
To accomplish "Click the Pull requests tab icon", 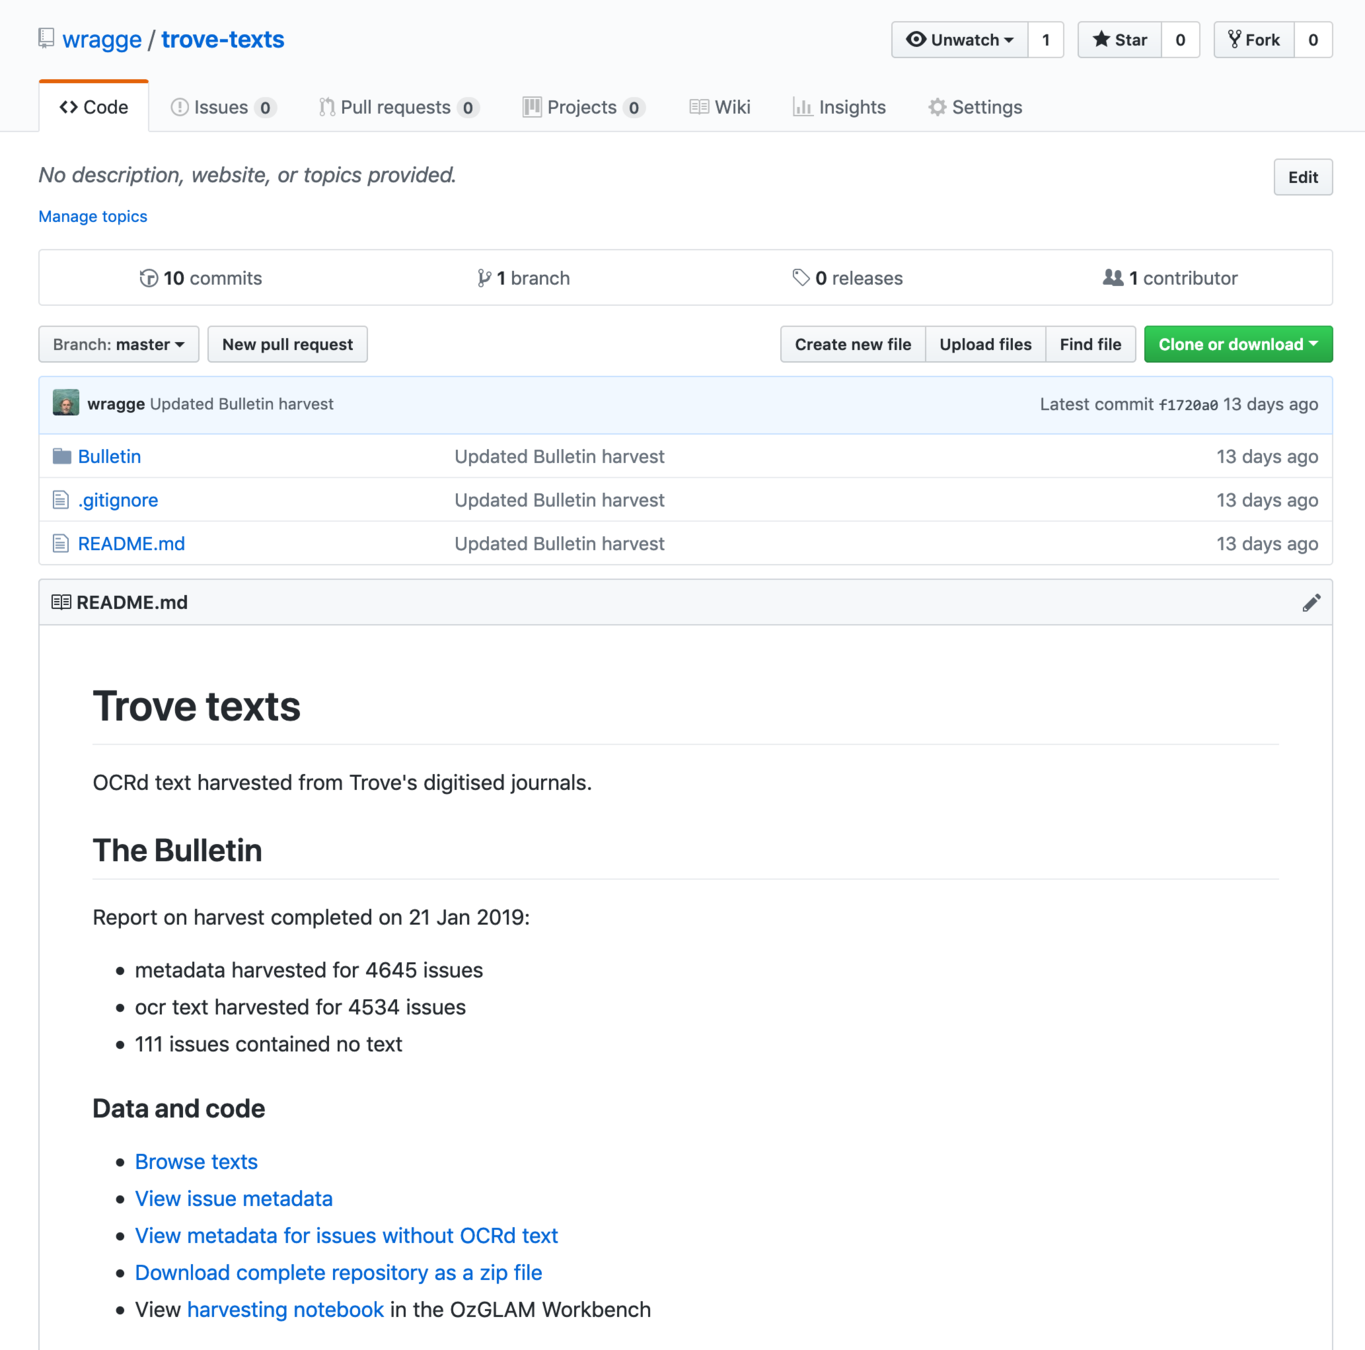I will [x=327, y=107].
